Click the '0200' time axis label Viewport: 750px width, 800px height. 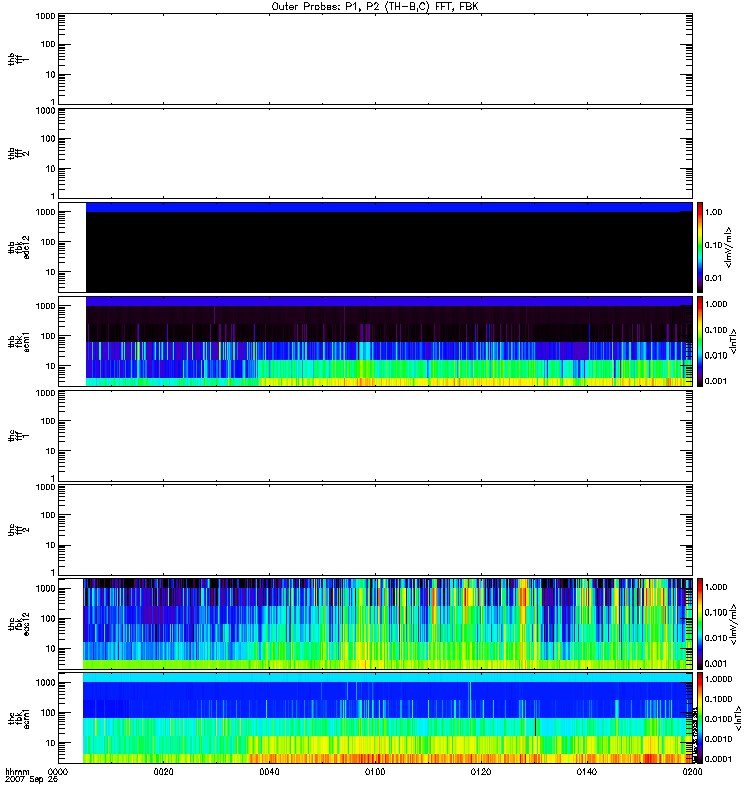tap(692, 772)
